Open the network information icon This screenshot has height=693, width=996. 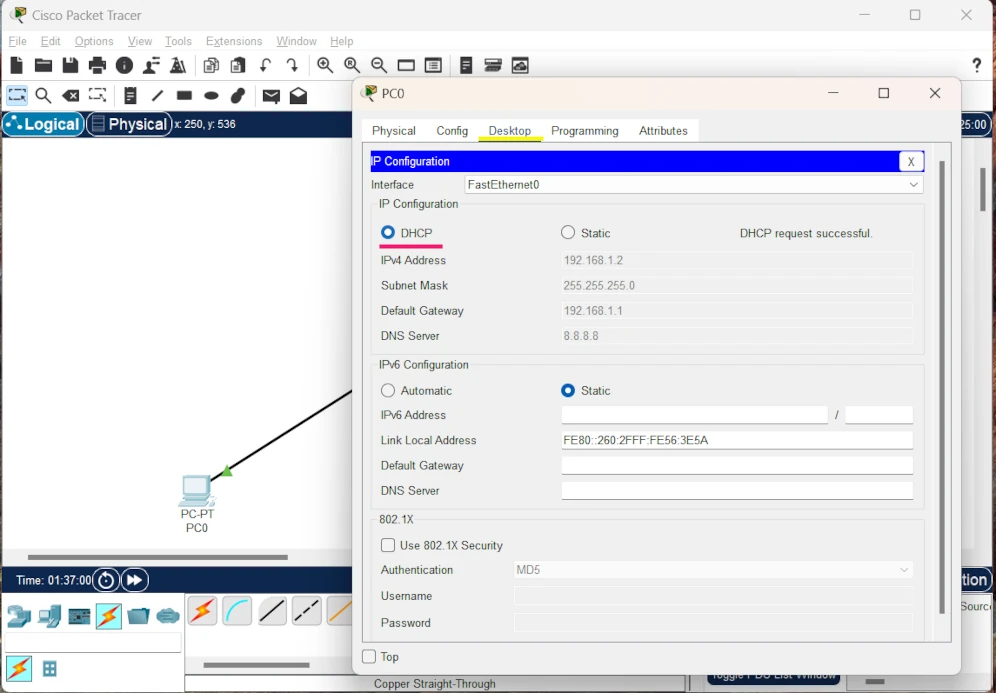[124, 65]
